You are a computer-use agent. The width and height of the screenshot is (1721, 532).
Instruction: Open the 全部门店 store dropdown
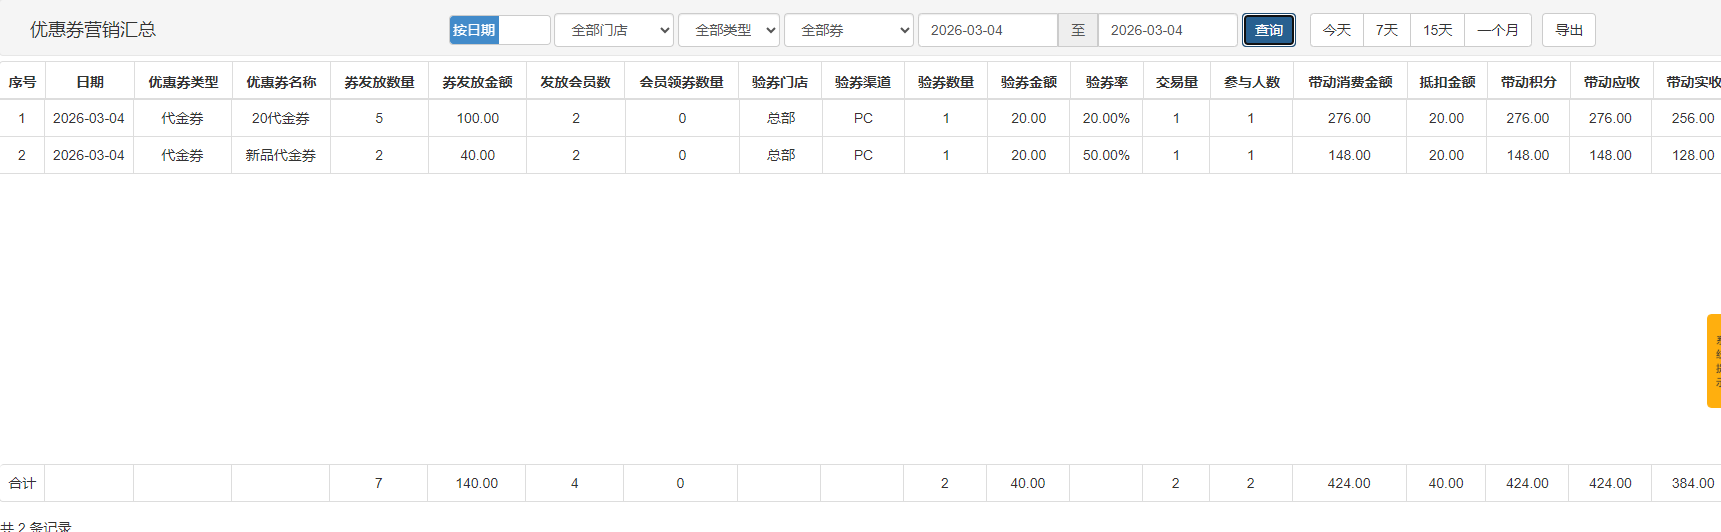(614, 30)
